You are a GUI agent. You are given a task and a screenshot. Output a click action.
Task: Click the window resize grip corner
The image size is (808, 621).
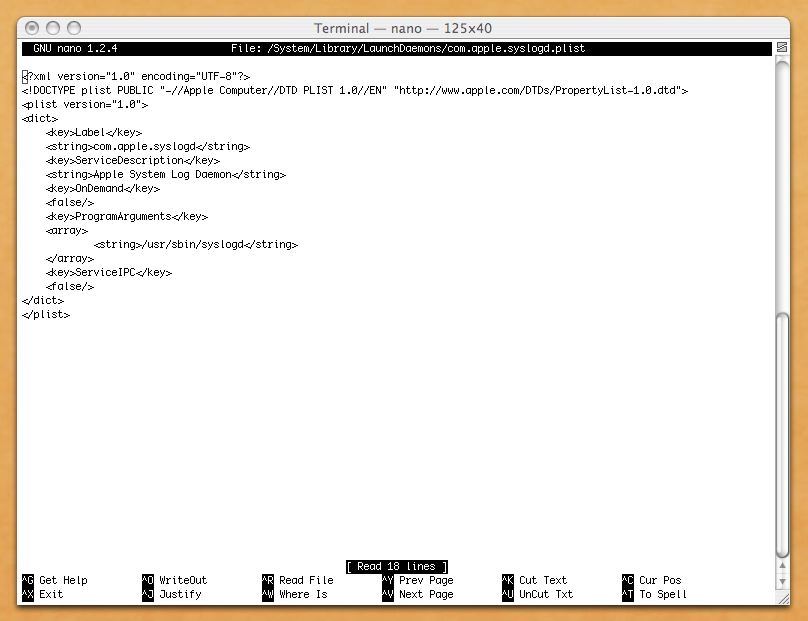pos(783,599)
